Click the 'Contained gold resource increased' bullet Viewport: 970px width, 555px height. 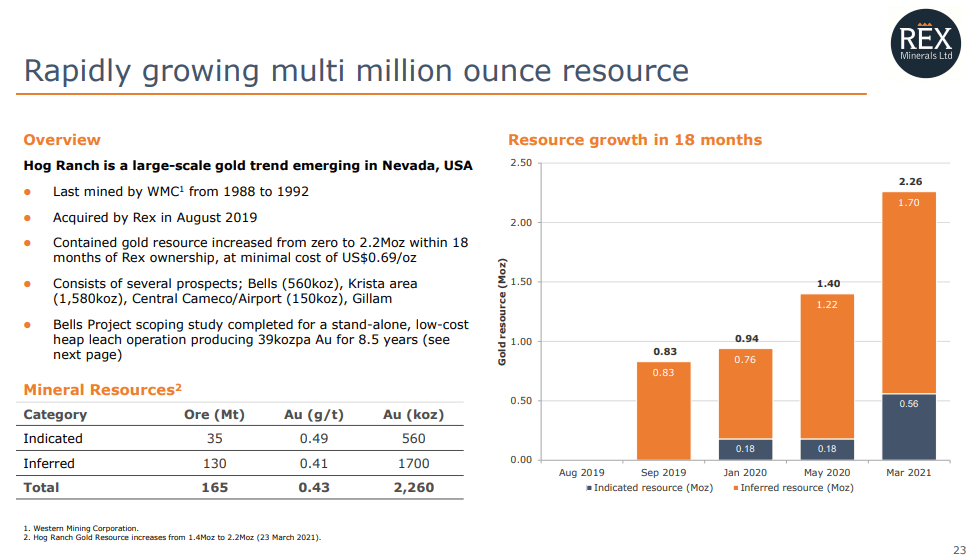pyautogui.click(x=260, y=250)
